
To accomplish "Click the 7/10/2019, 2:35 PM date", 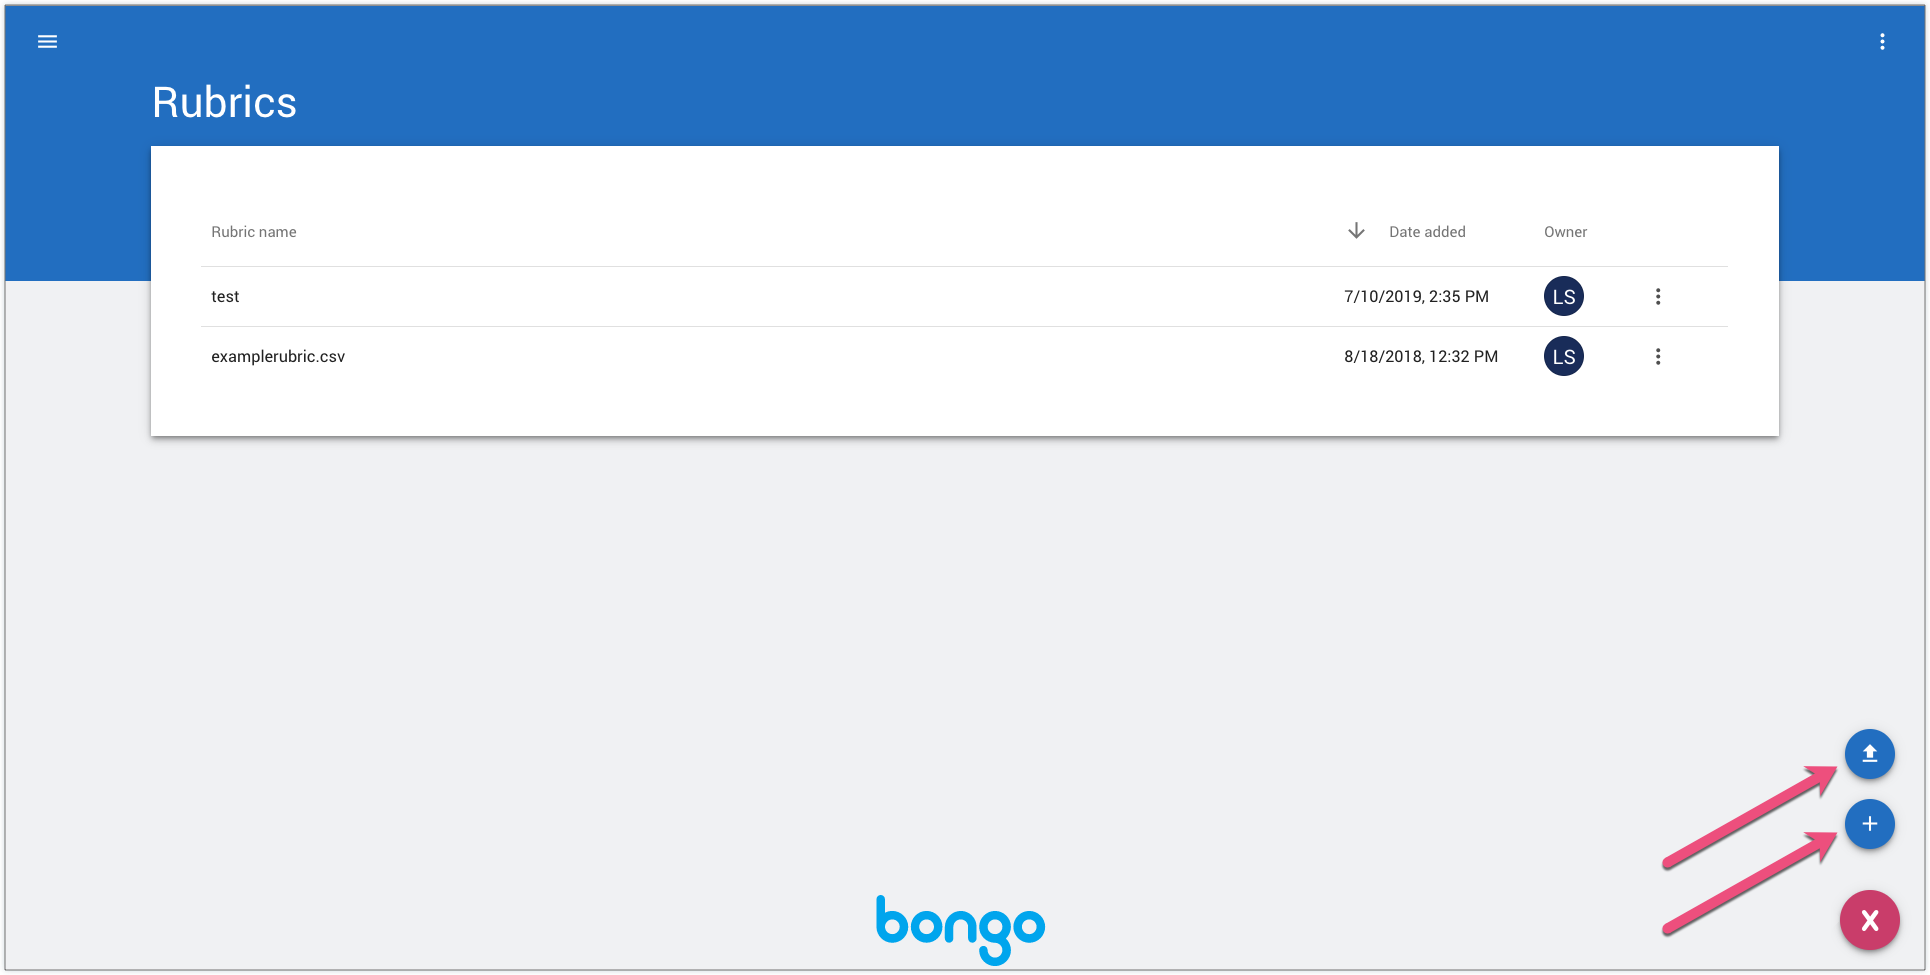I will pos(1416,297).
